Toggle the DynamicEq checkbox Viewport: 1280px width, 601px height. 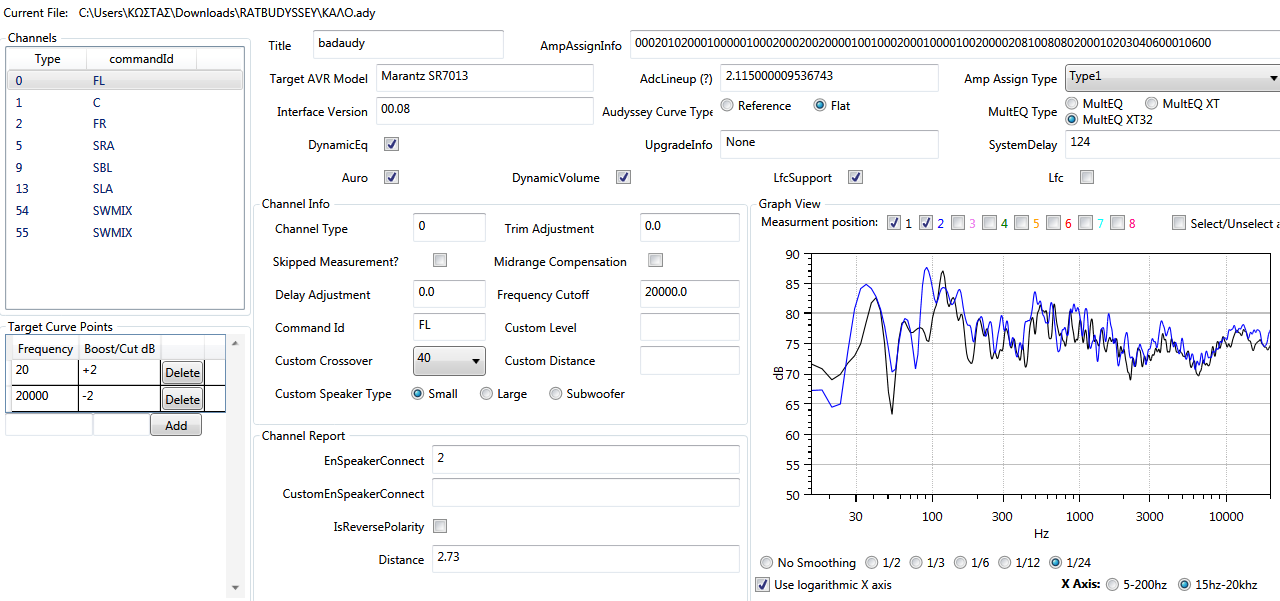pyautogui.click(x=392, y=145)
